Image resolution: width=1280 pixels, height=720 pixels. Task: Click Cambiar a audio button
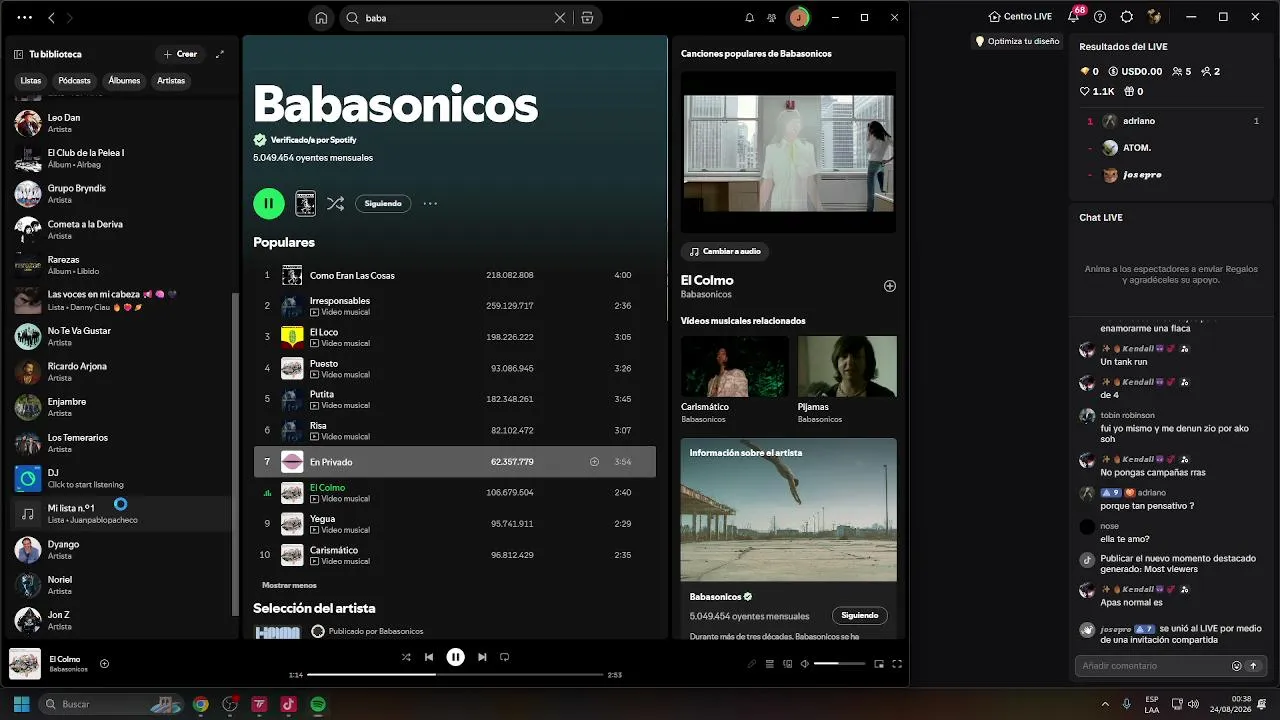(x=725, y=251)
